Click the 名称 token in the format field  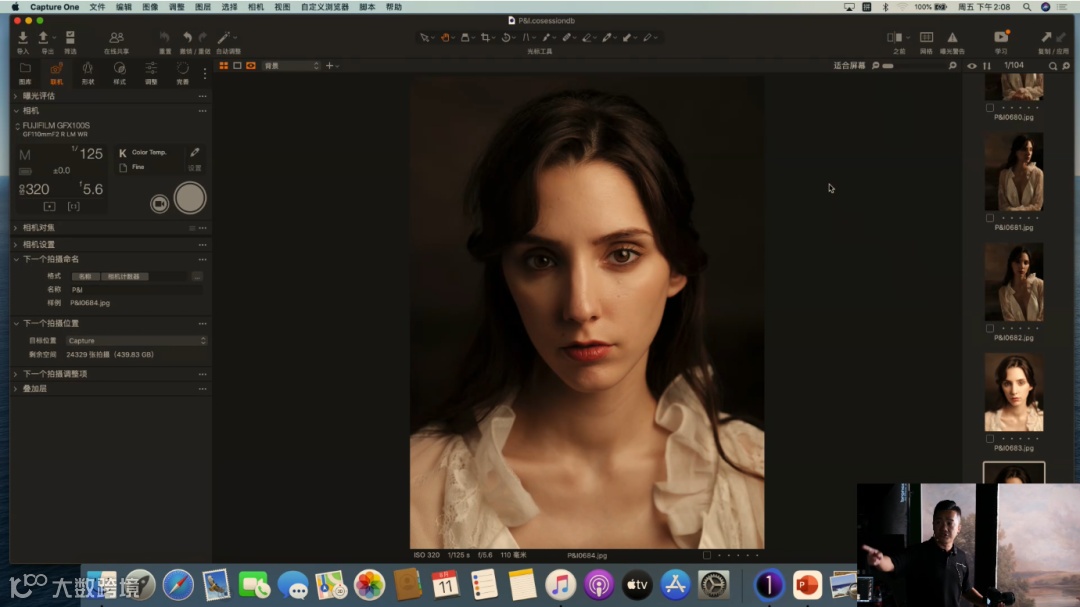[x=85, y=276]
